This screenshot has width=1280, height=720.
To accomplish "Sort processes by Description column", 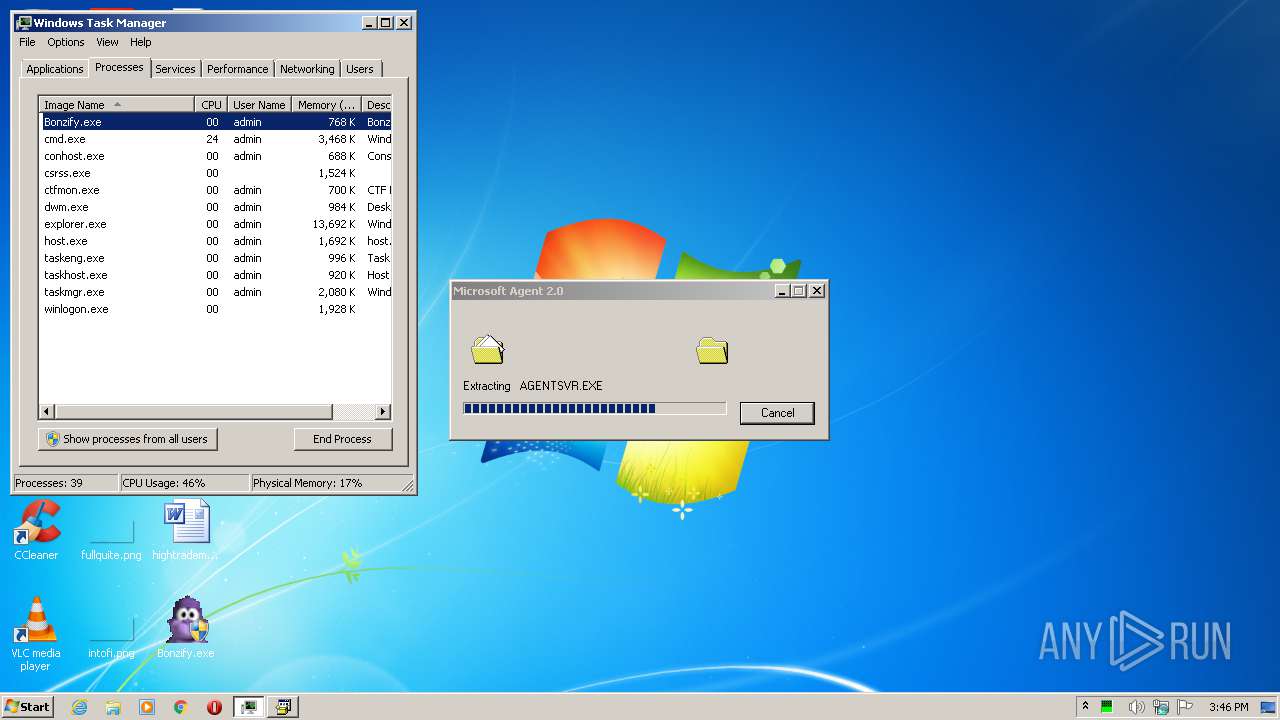I will [x=377, y=105].
